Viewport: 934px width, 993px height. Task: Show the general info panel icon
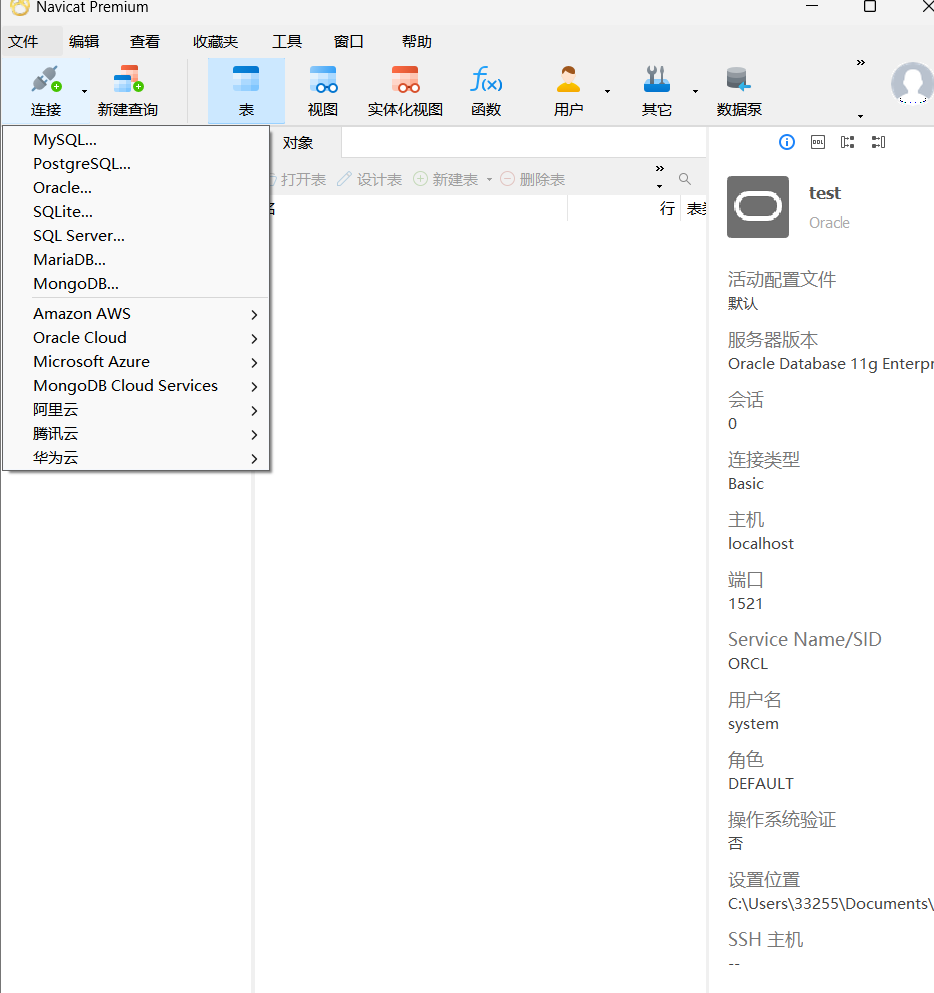coord(786,142)
